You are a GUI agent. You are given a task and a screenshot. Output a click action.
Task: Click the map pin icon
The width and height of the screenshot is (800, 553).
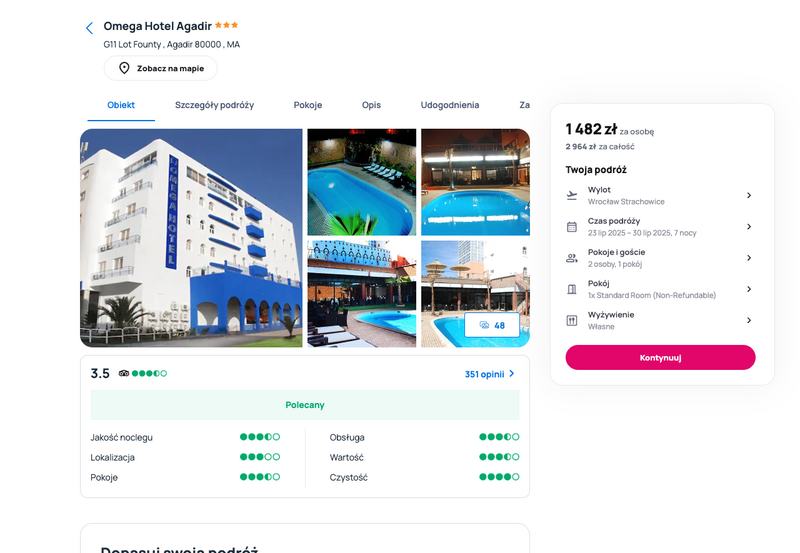[x=124, y=68]
